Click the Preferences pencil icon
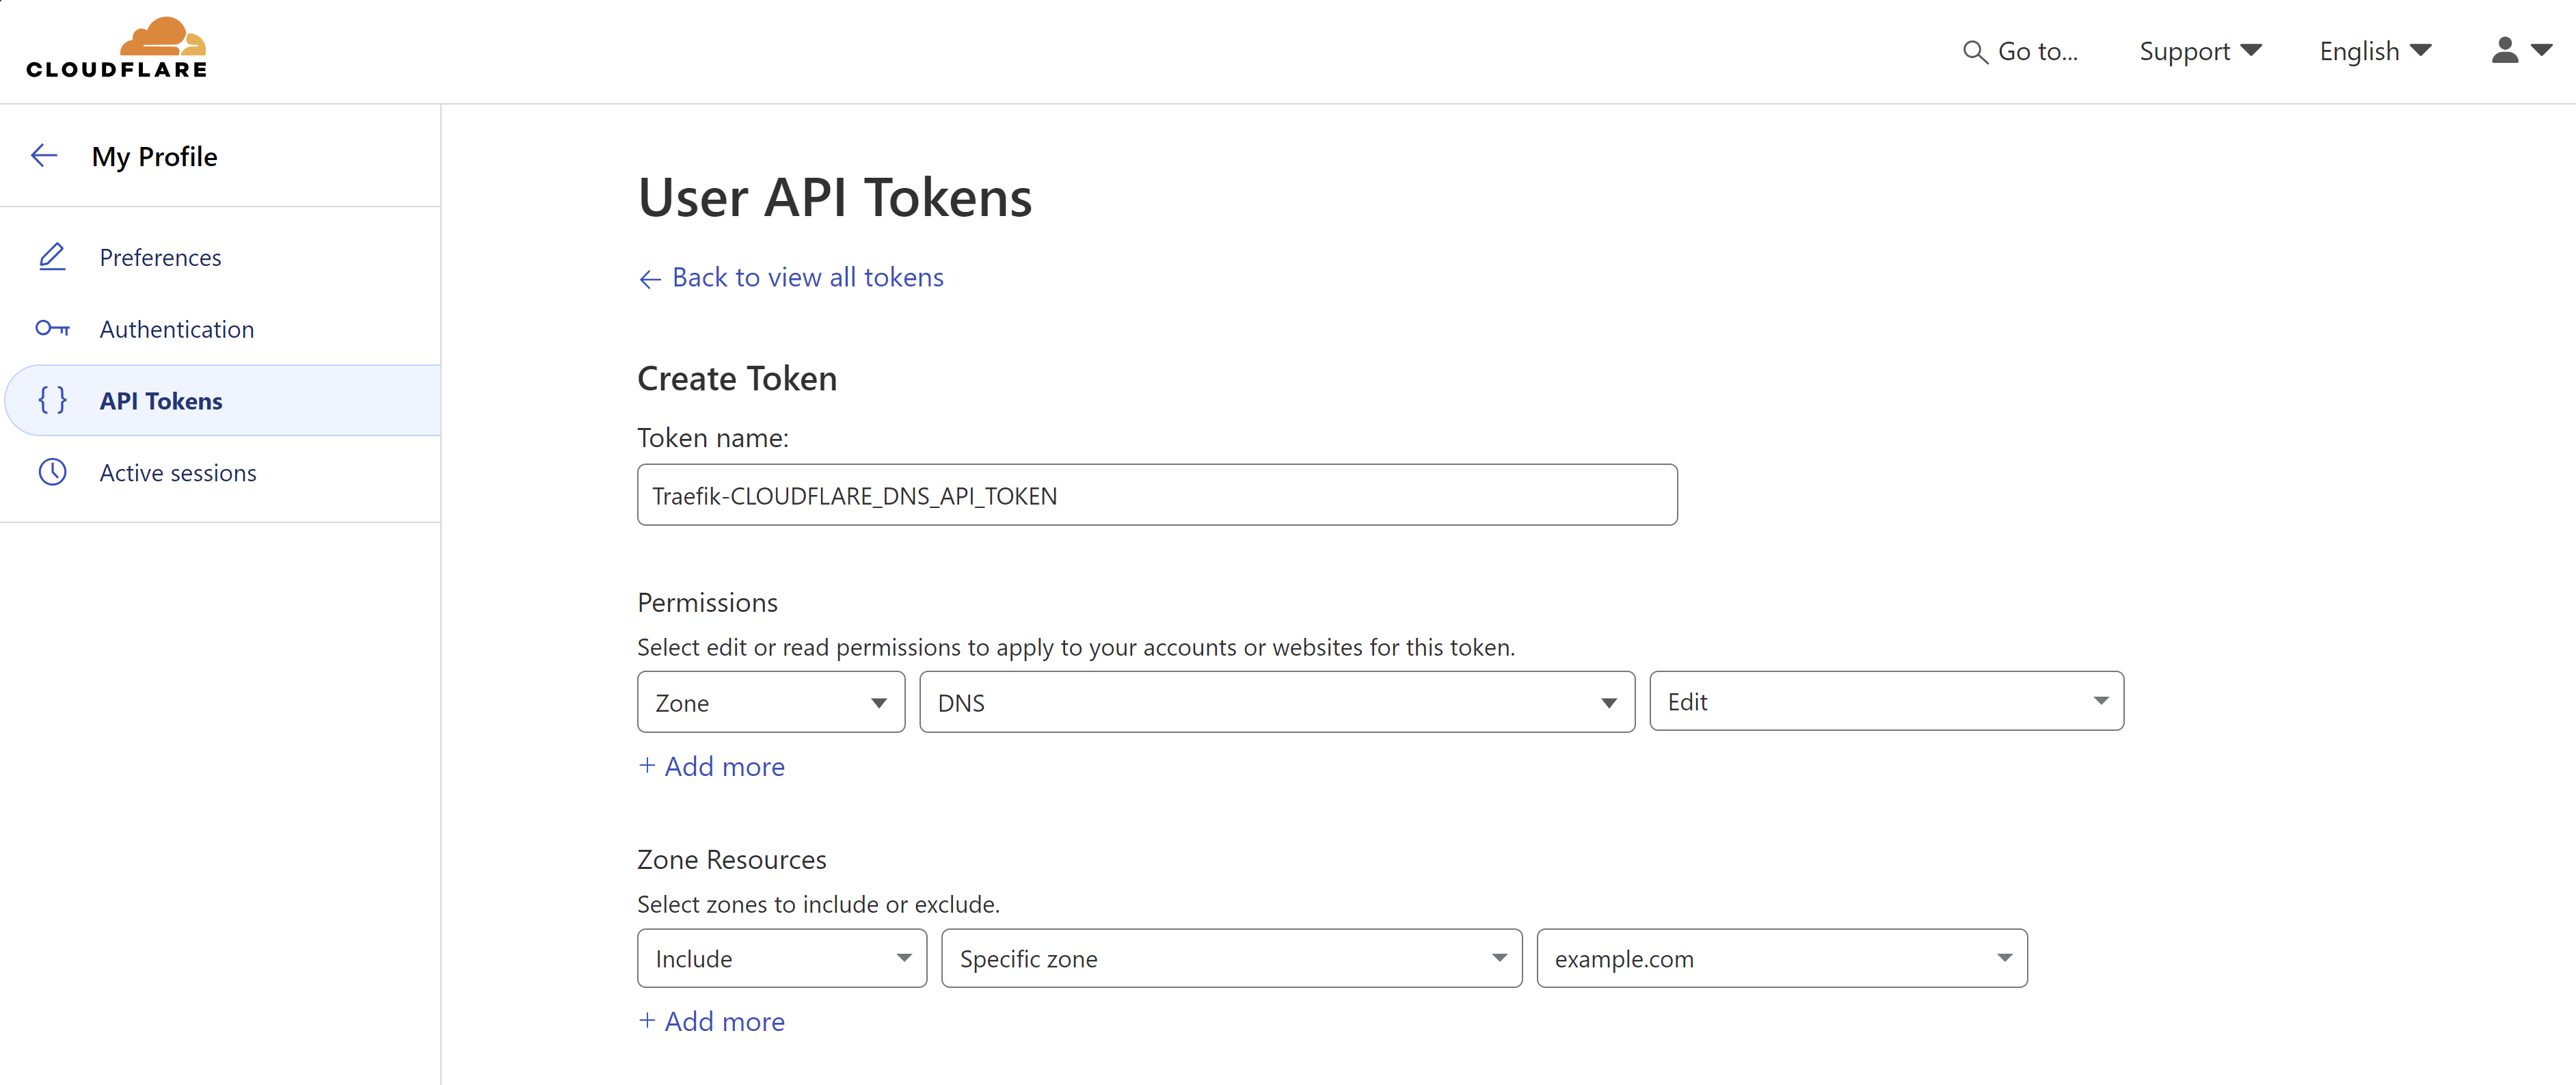The width and height of the screenshot is (2576, 1085). (x=52, y=257)
